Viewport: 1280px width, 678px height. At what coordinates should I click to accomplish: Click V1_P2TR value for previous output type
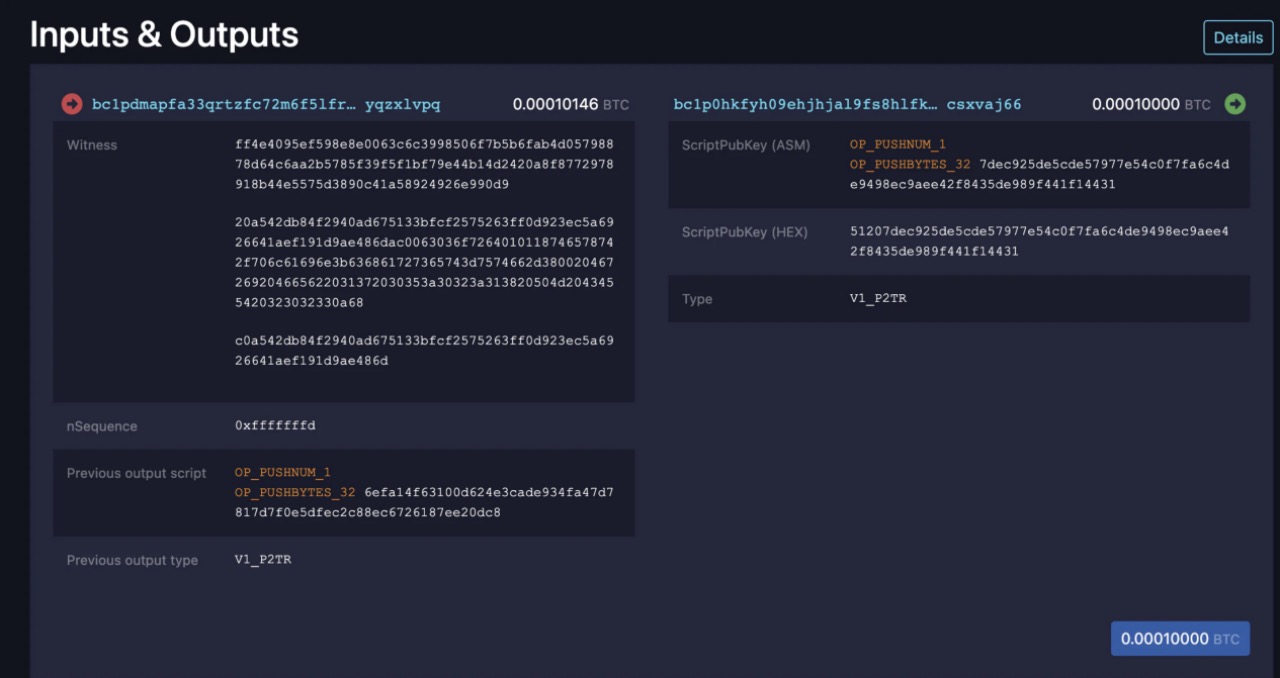(x=263, y=559)
